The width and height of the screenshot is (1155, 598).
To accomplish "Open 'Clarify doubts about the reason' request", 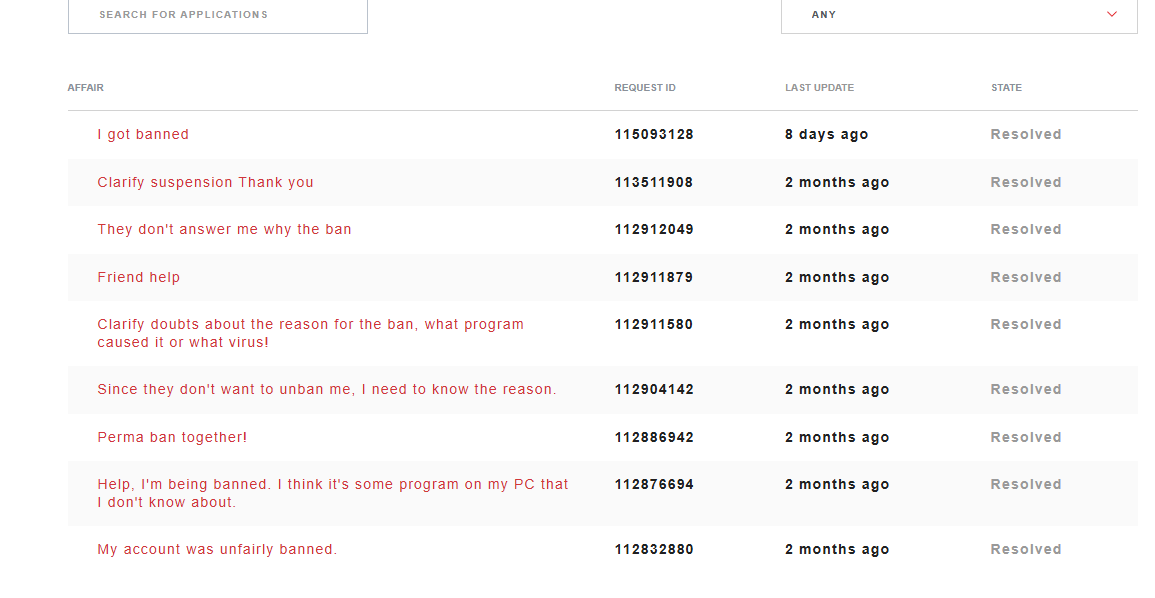I will click(310, 333).
